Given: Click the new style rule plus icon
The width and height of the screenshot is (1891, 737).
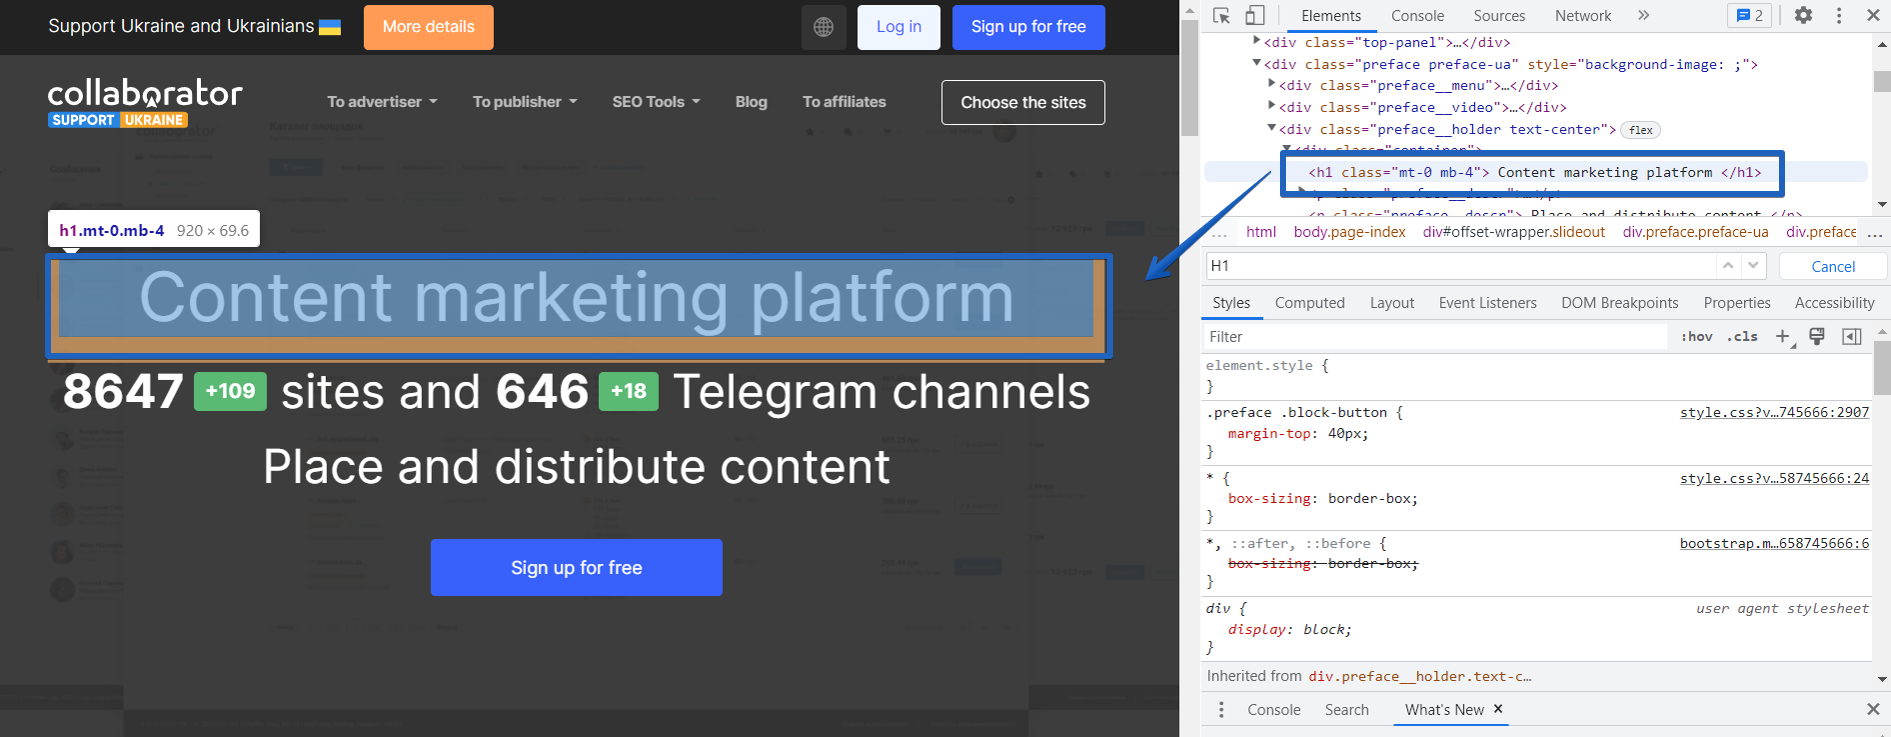Looking at the screenshot, I should click(x=1782, y=337).
